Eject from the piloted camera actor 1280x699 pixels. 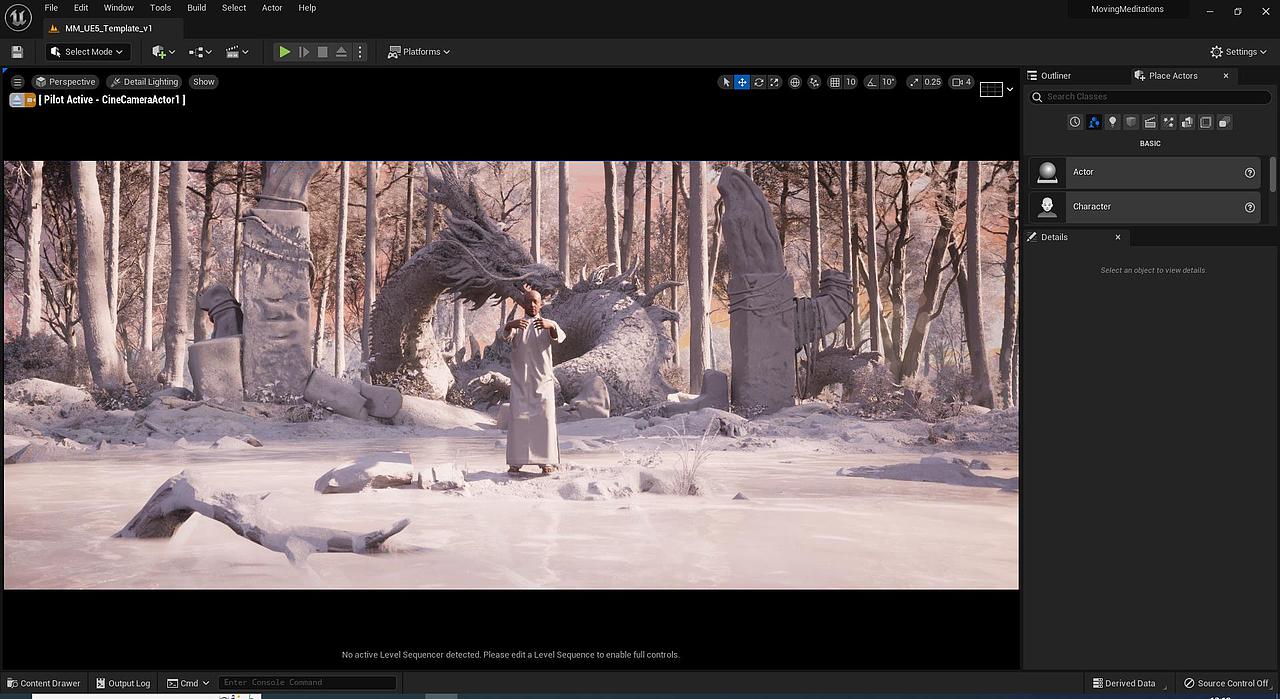pos(17,100)
